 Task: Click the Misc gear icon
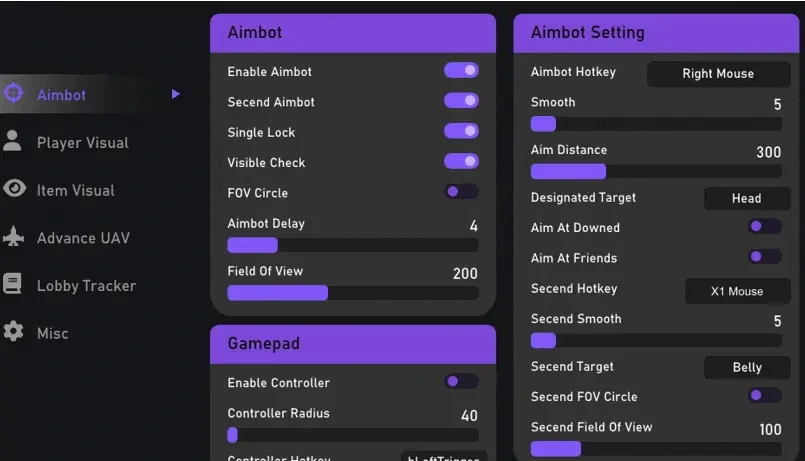(13, 331)
